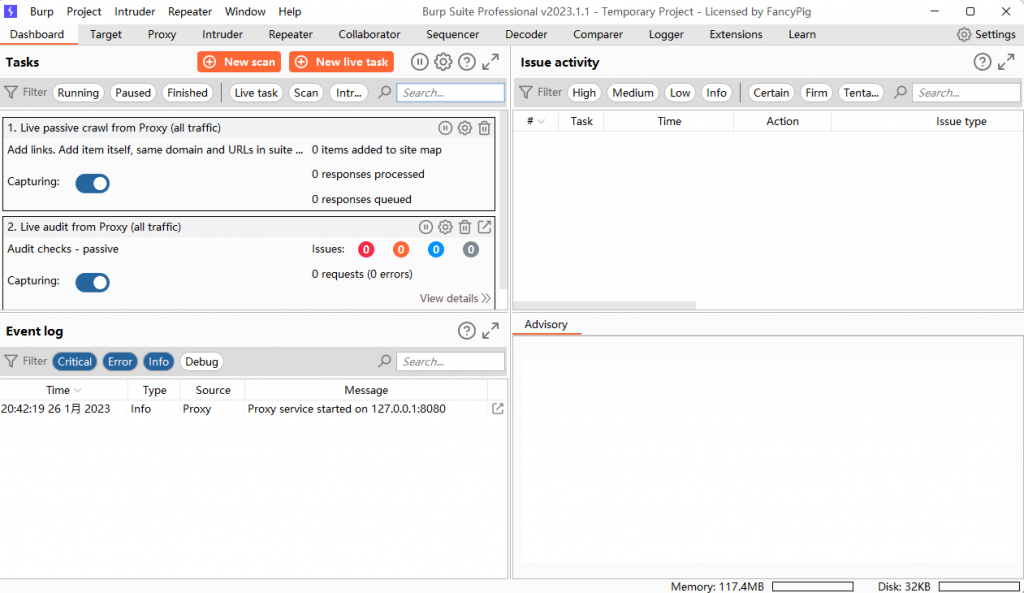
Task: Open task settings gear in Tasks header
Action: pyautogui.click(x=443, y=62)
